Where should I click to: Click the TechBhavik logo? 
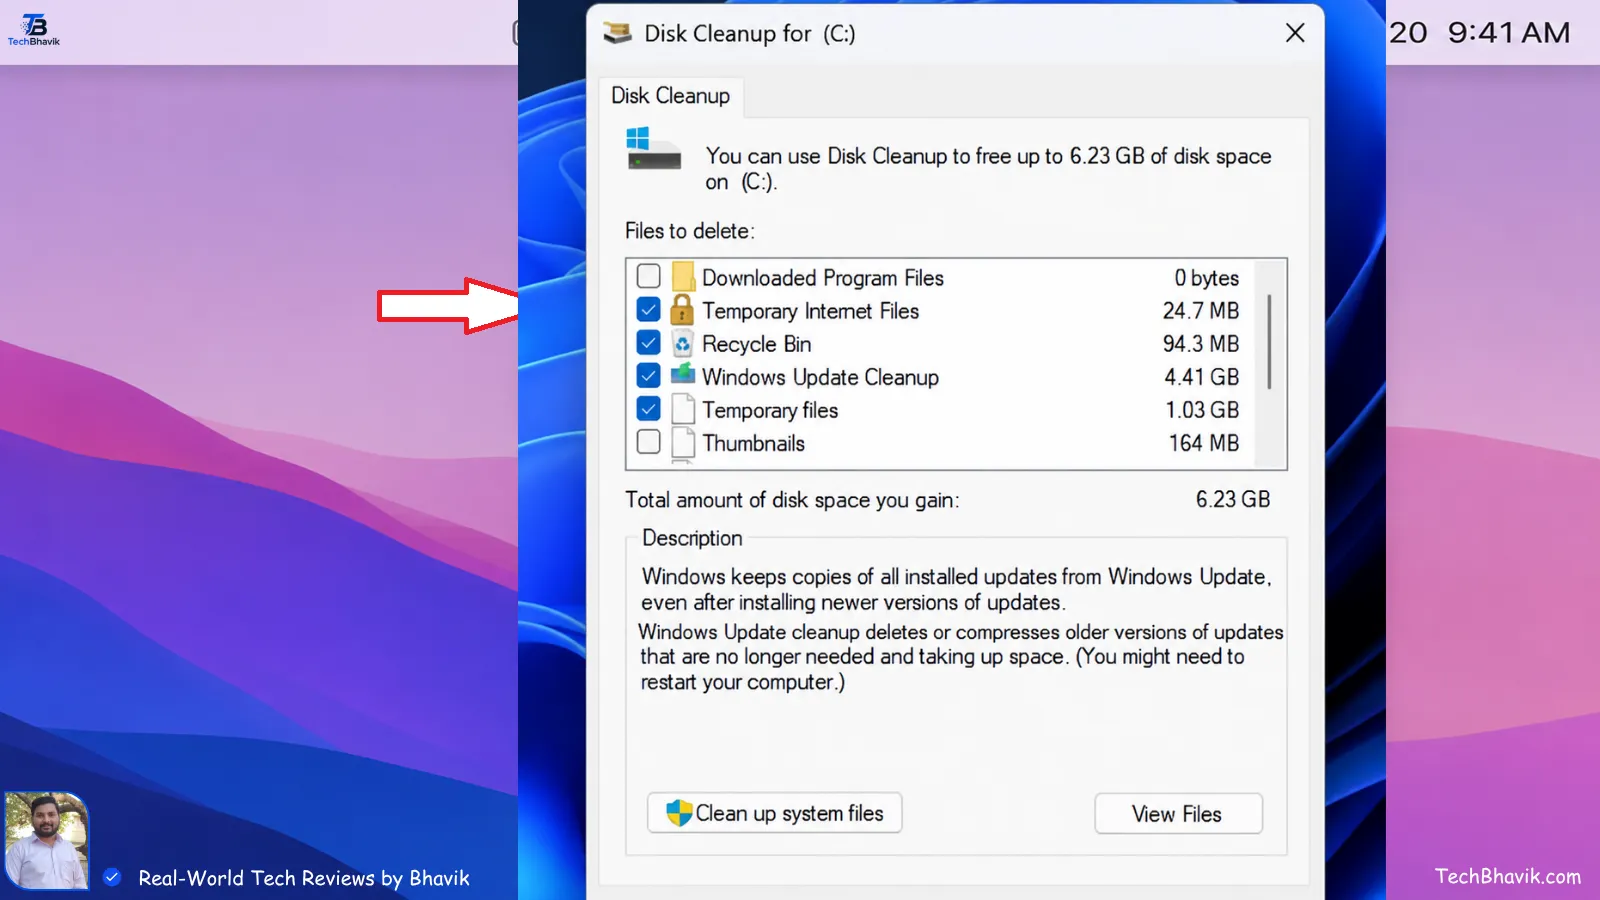[34, 30]
